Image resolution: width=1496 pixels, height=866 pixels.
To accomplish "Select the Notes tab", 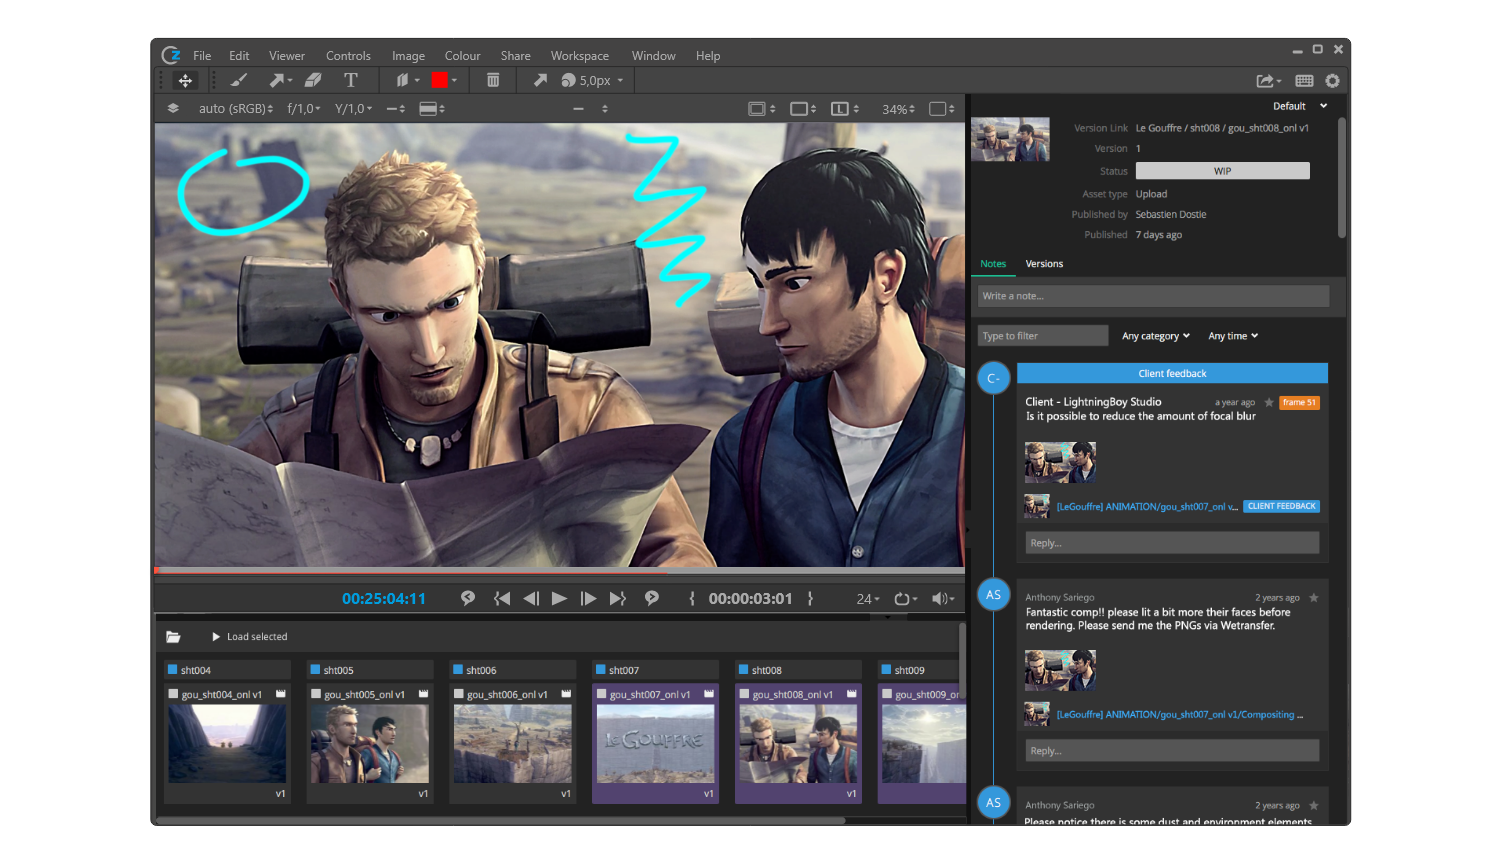I will click(x=993, y=264).
